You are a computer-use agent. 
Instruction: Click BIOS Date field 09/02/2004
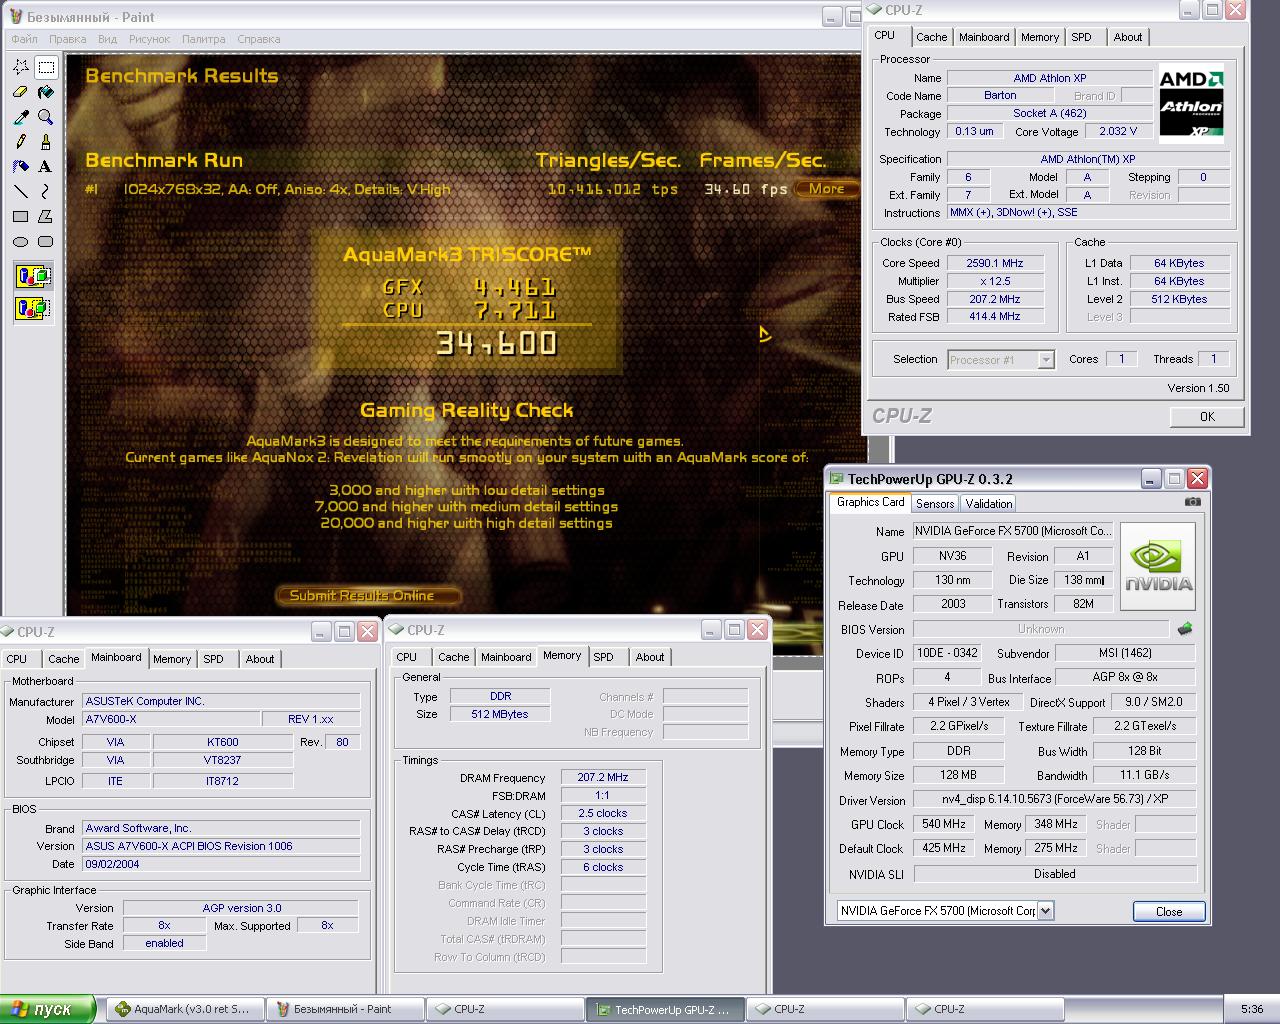tap(221, 864)
